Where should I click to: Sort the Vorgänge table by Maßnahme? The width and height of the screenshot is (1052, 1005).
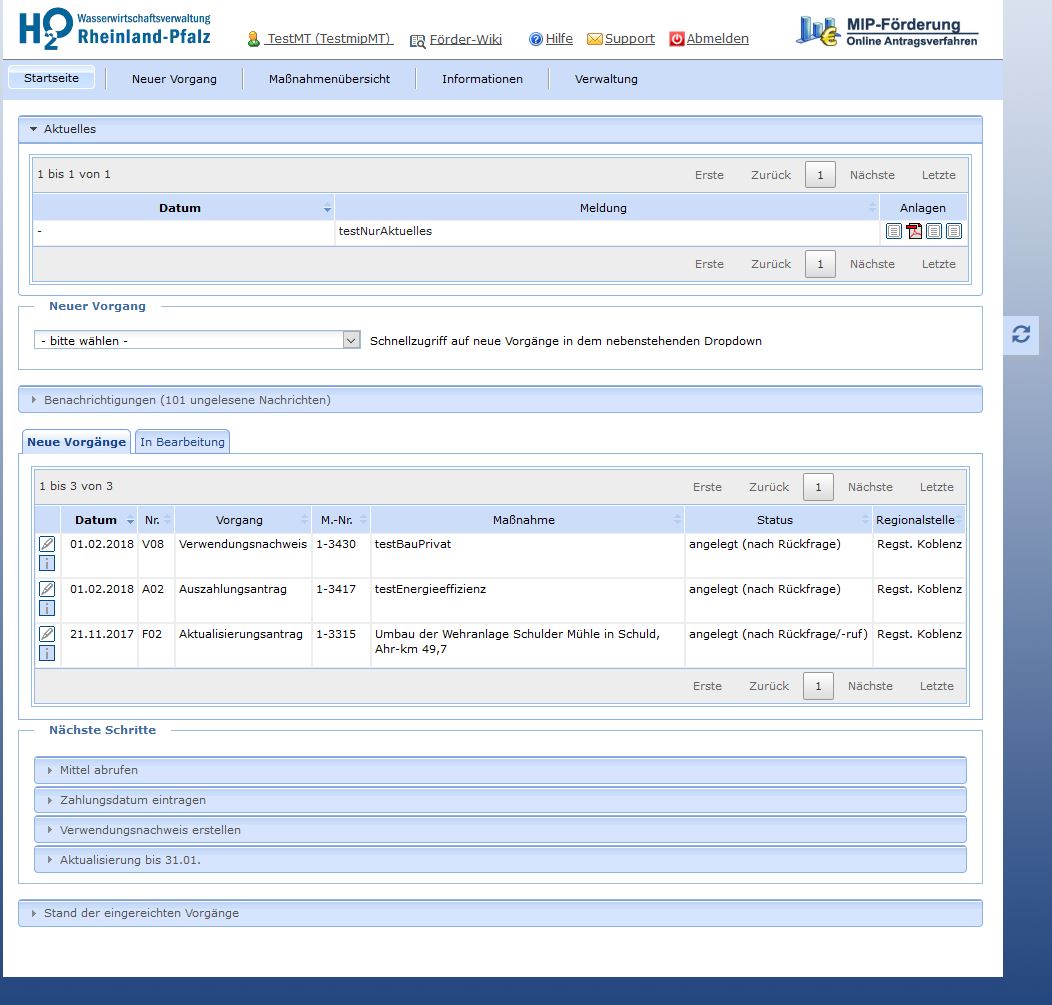click(x=527, y=520)
